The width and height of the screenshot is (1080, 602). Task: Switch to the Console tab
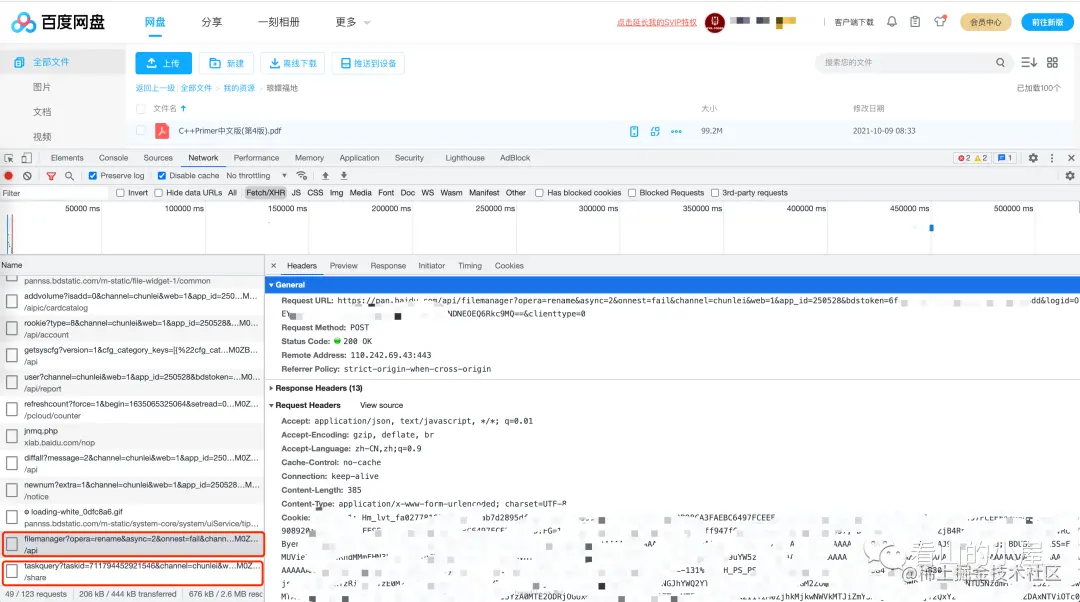(x=113, y=158)
